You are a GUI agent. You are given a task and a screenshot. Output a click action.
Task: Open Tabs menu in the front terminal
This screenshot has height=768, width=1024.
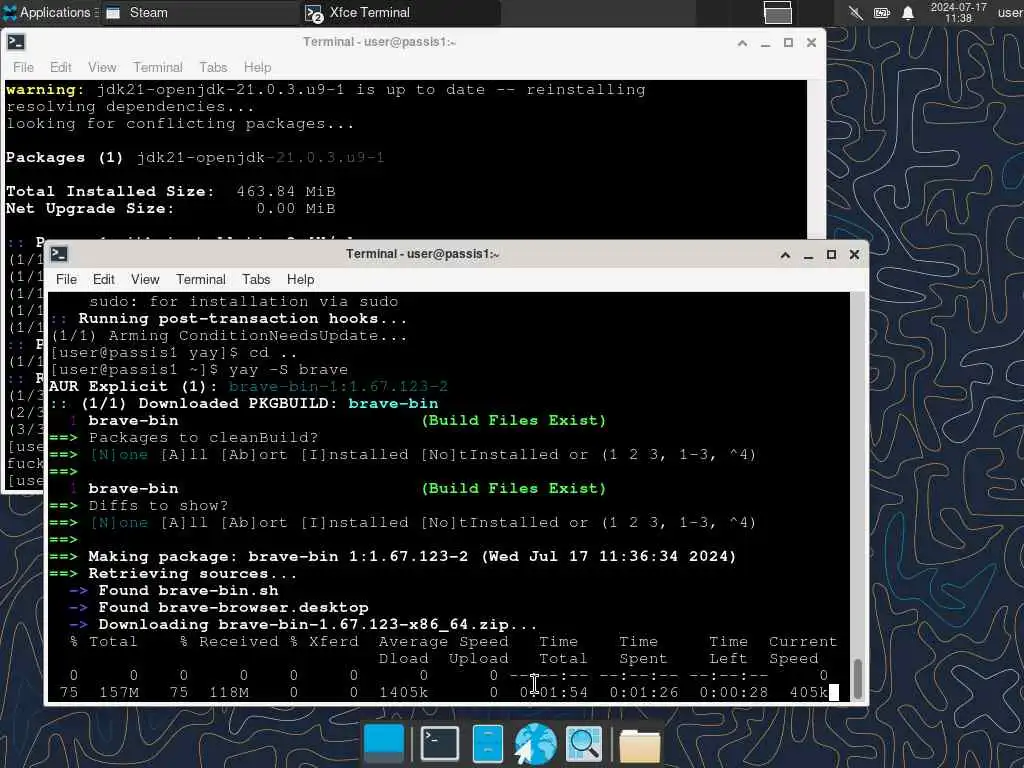coord(256,280)
